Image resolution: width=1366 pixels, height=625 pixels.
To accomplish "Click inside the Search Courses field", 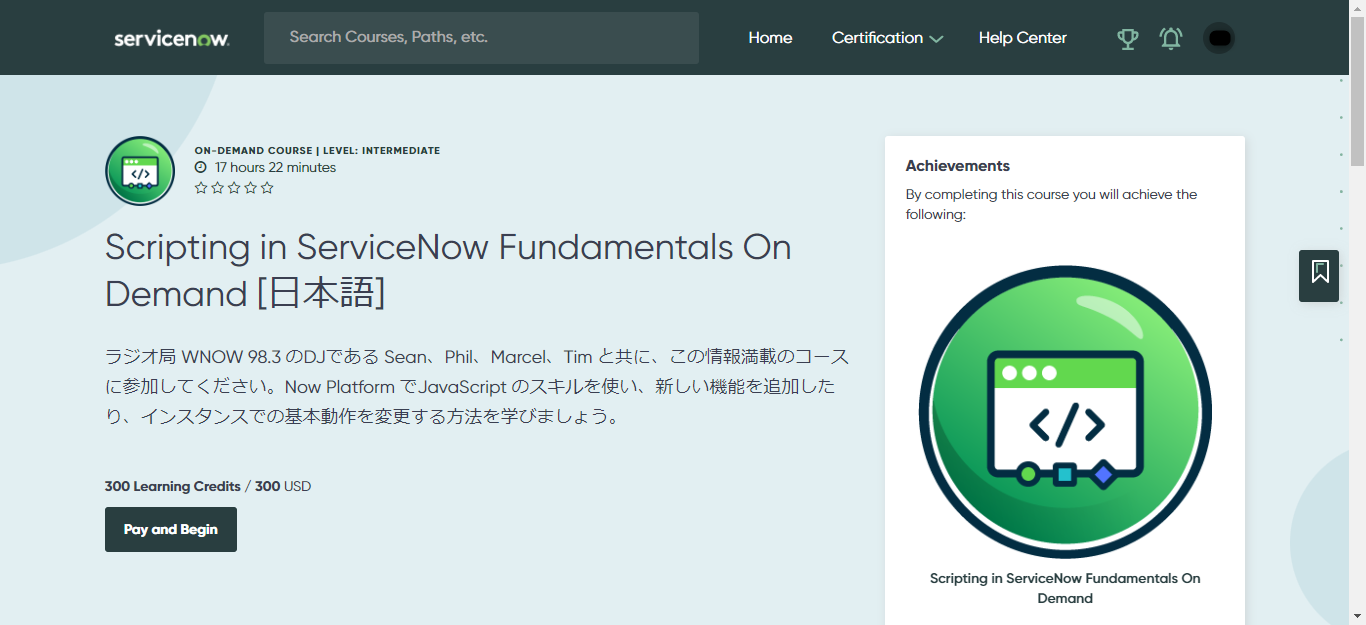I will tap(481, 37).
